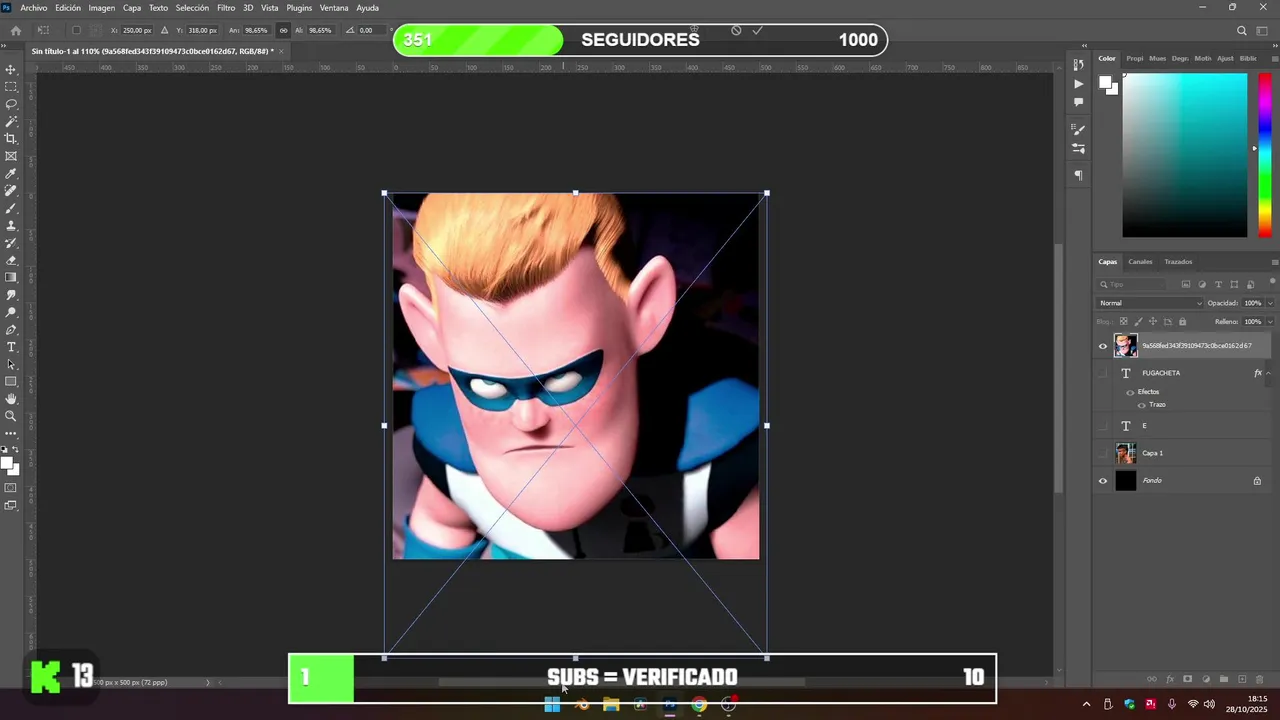1280x720 pixels.
Task: Open the Actions panel play icon
Action: coord(1078,84)
